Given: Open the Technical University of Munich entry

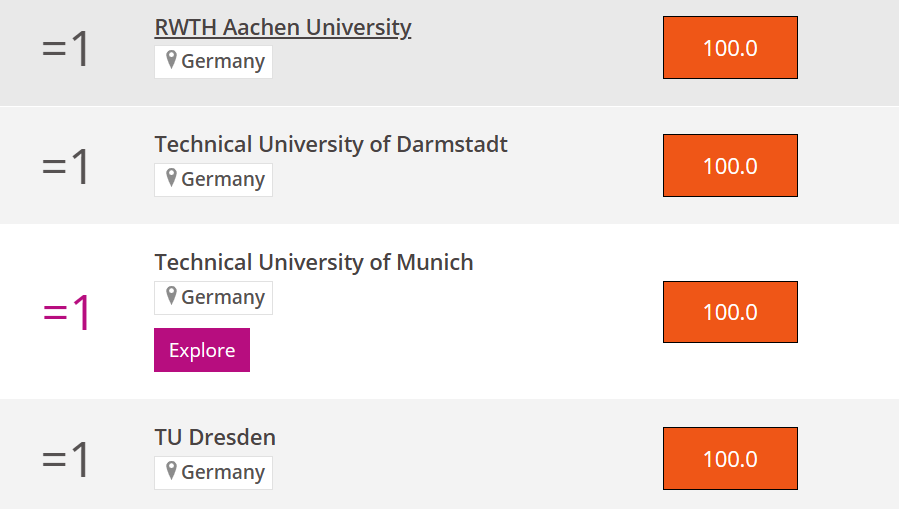Looking at the screenshot, I should click(314, 263).
